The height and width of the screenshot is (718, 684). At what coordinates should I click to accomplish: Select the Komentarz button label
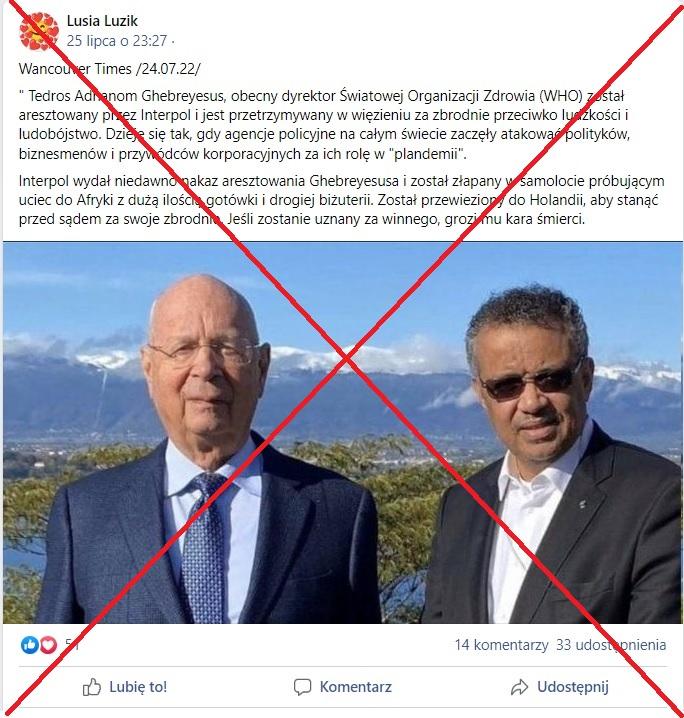tap(356, 687)
